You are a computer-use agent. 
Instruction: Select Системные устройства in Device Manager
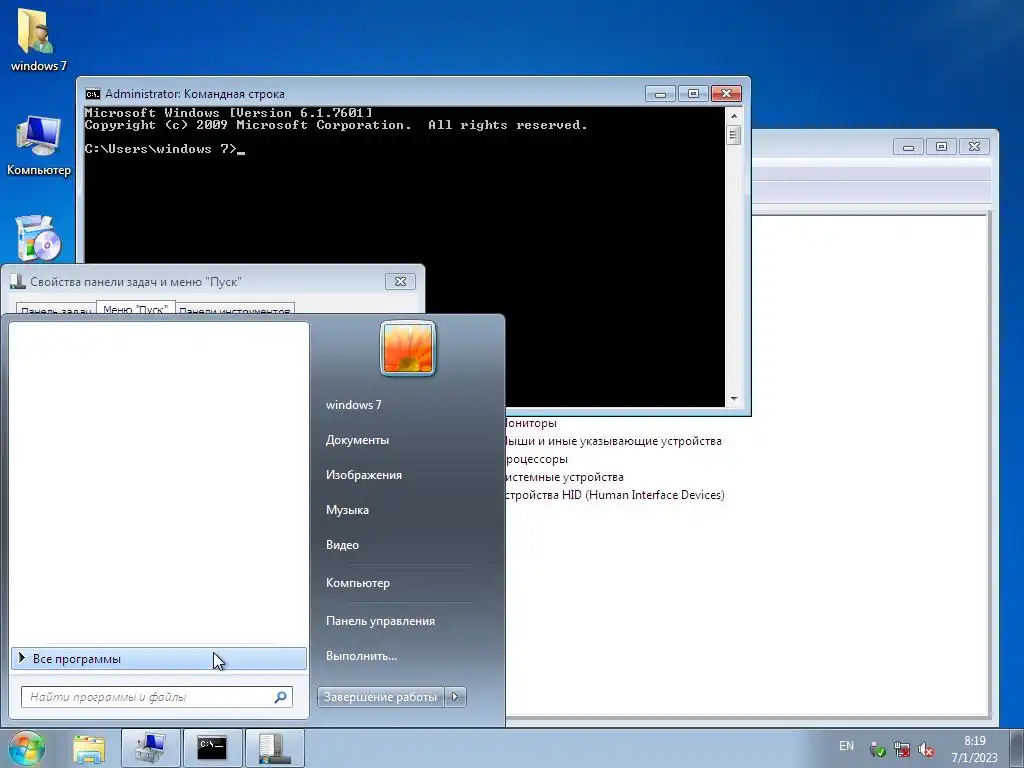click(x=564, y=477)
